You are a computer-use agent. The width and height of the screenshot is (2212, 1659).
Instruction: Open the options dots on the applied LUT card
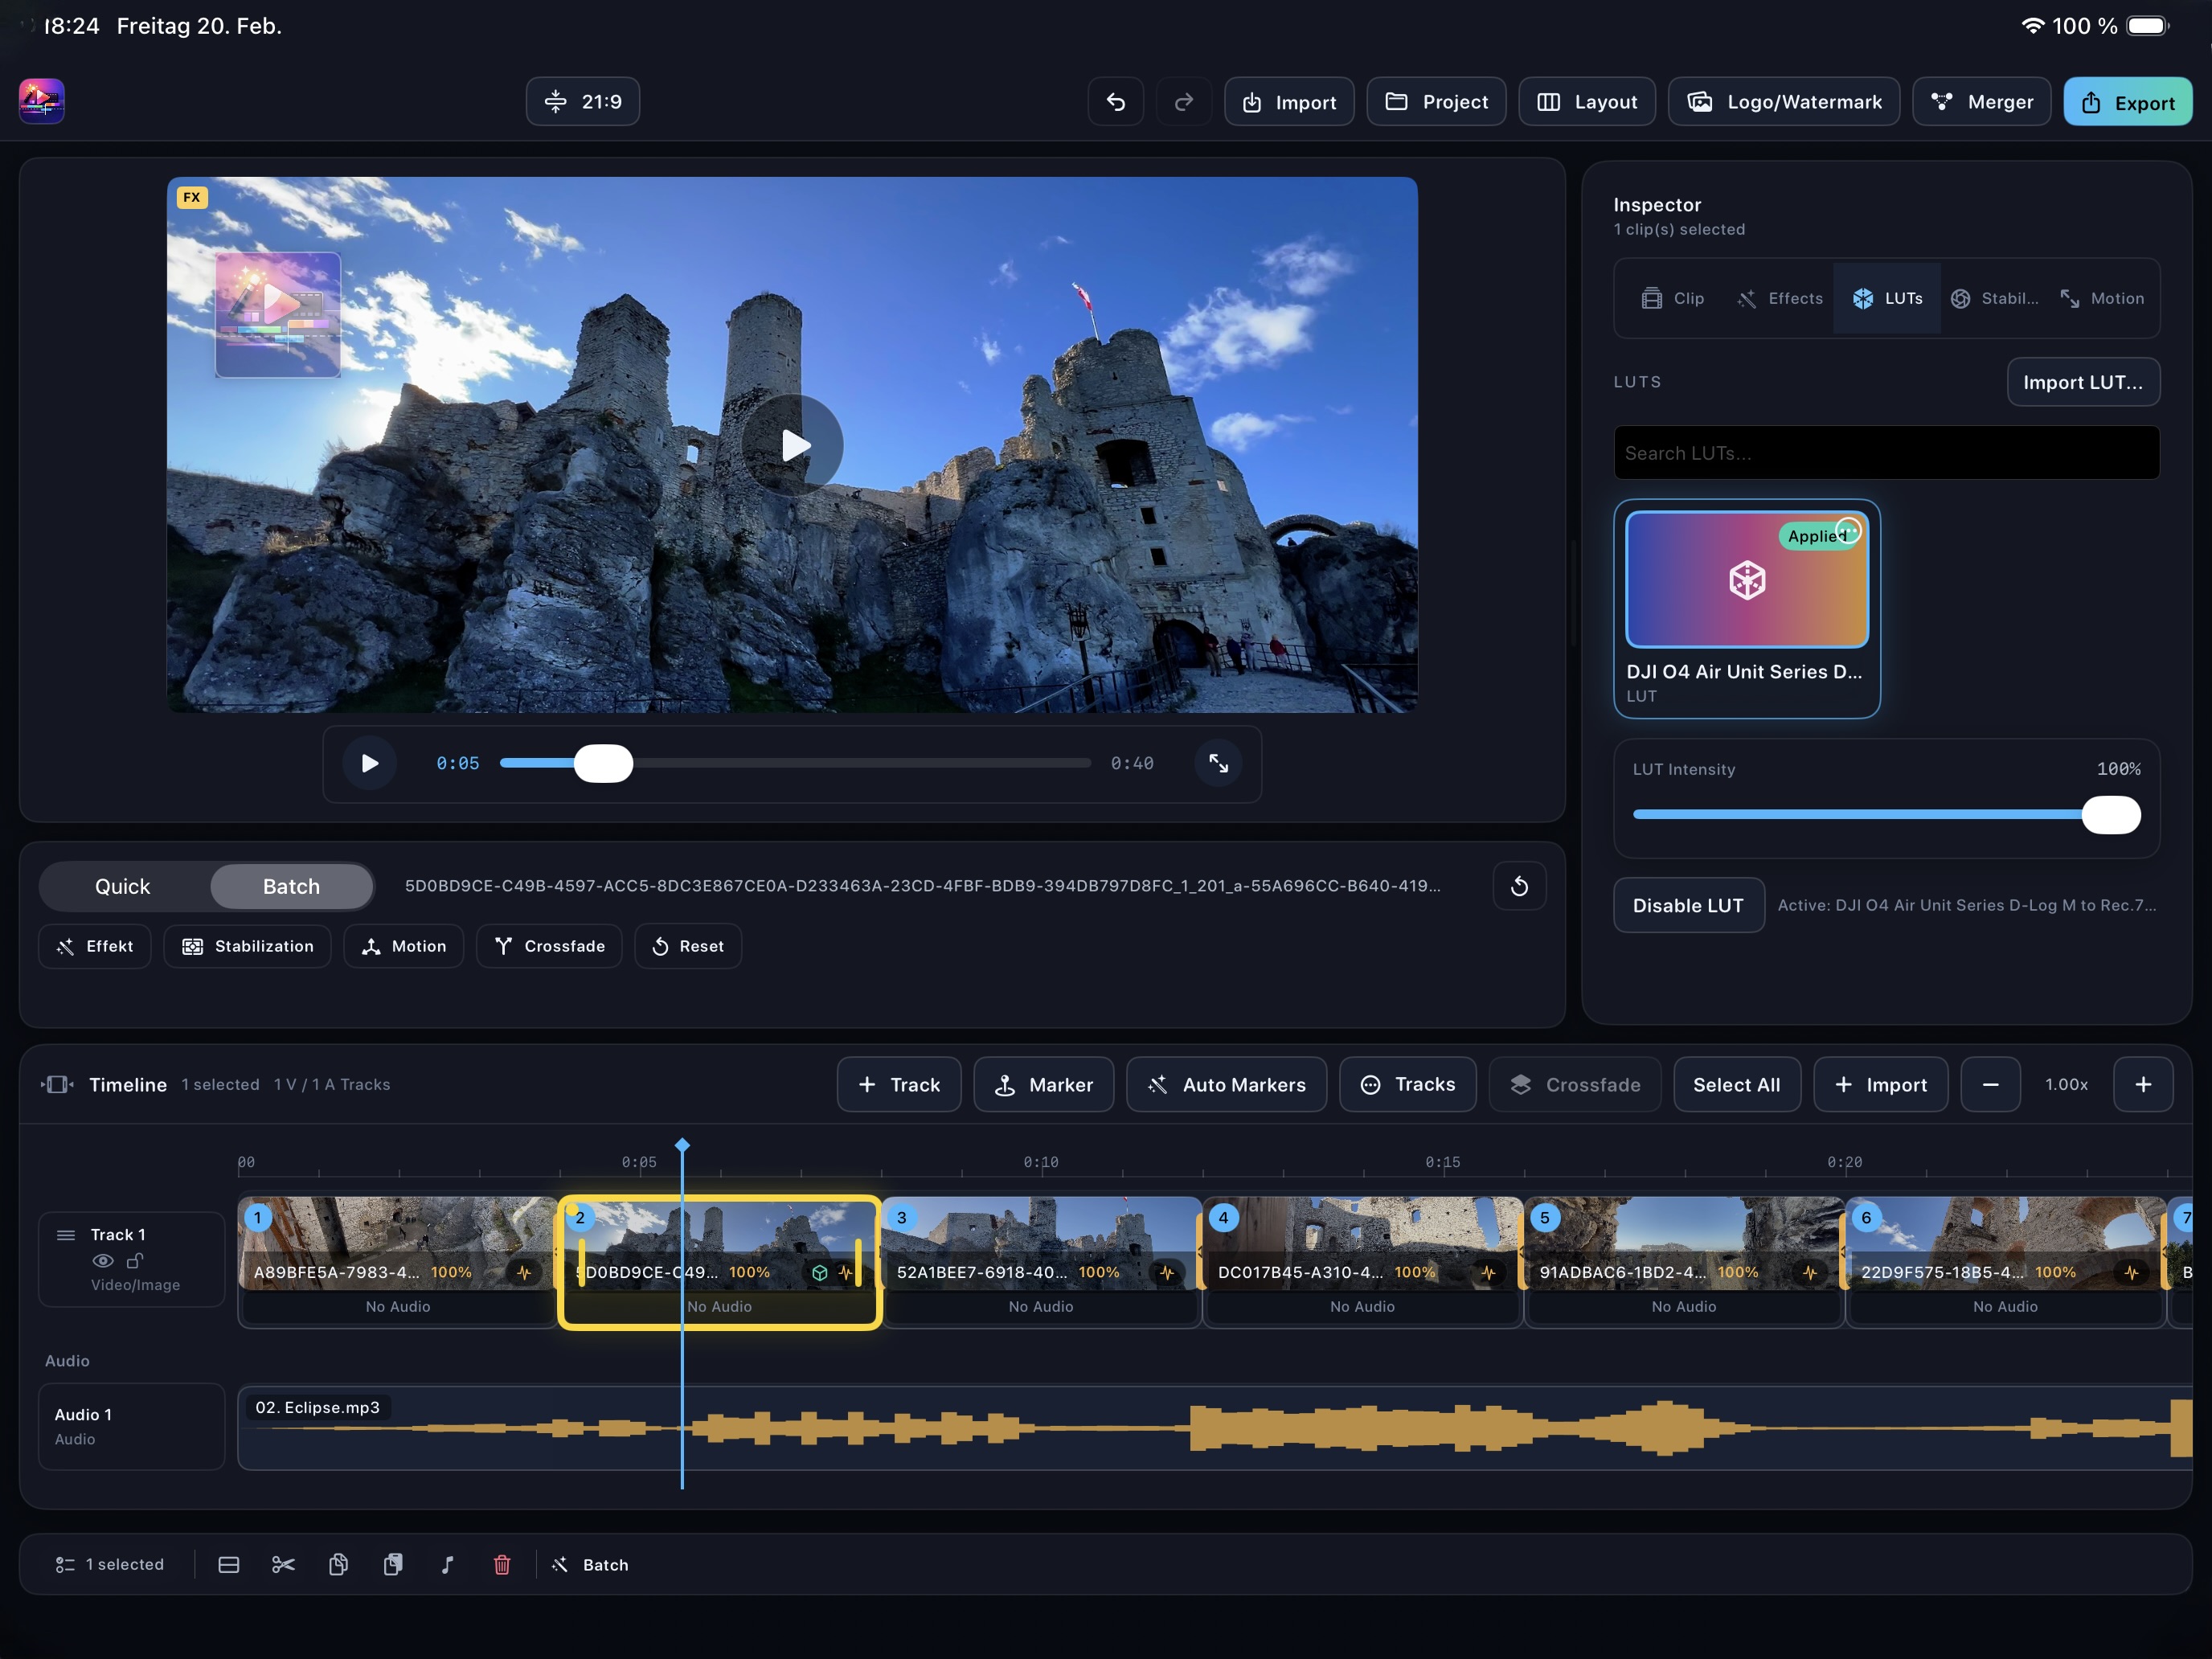pyautogui.click(x=1848, y=531)
